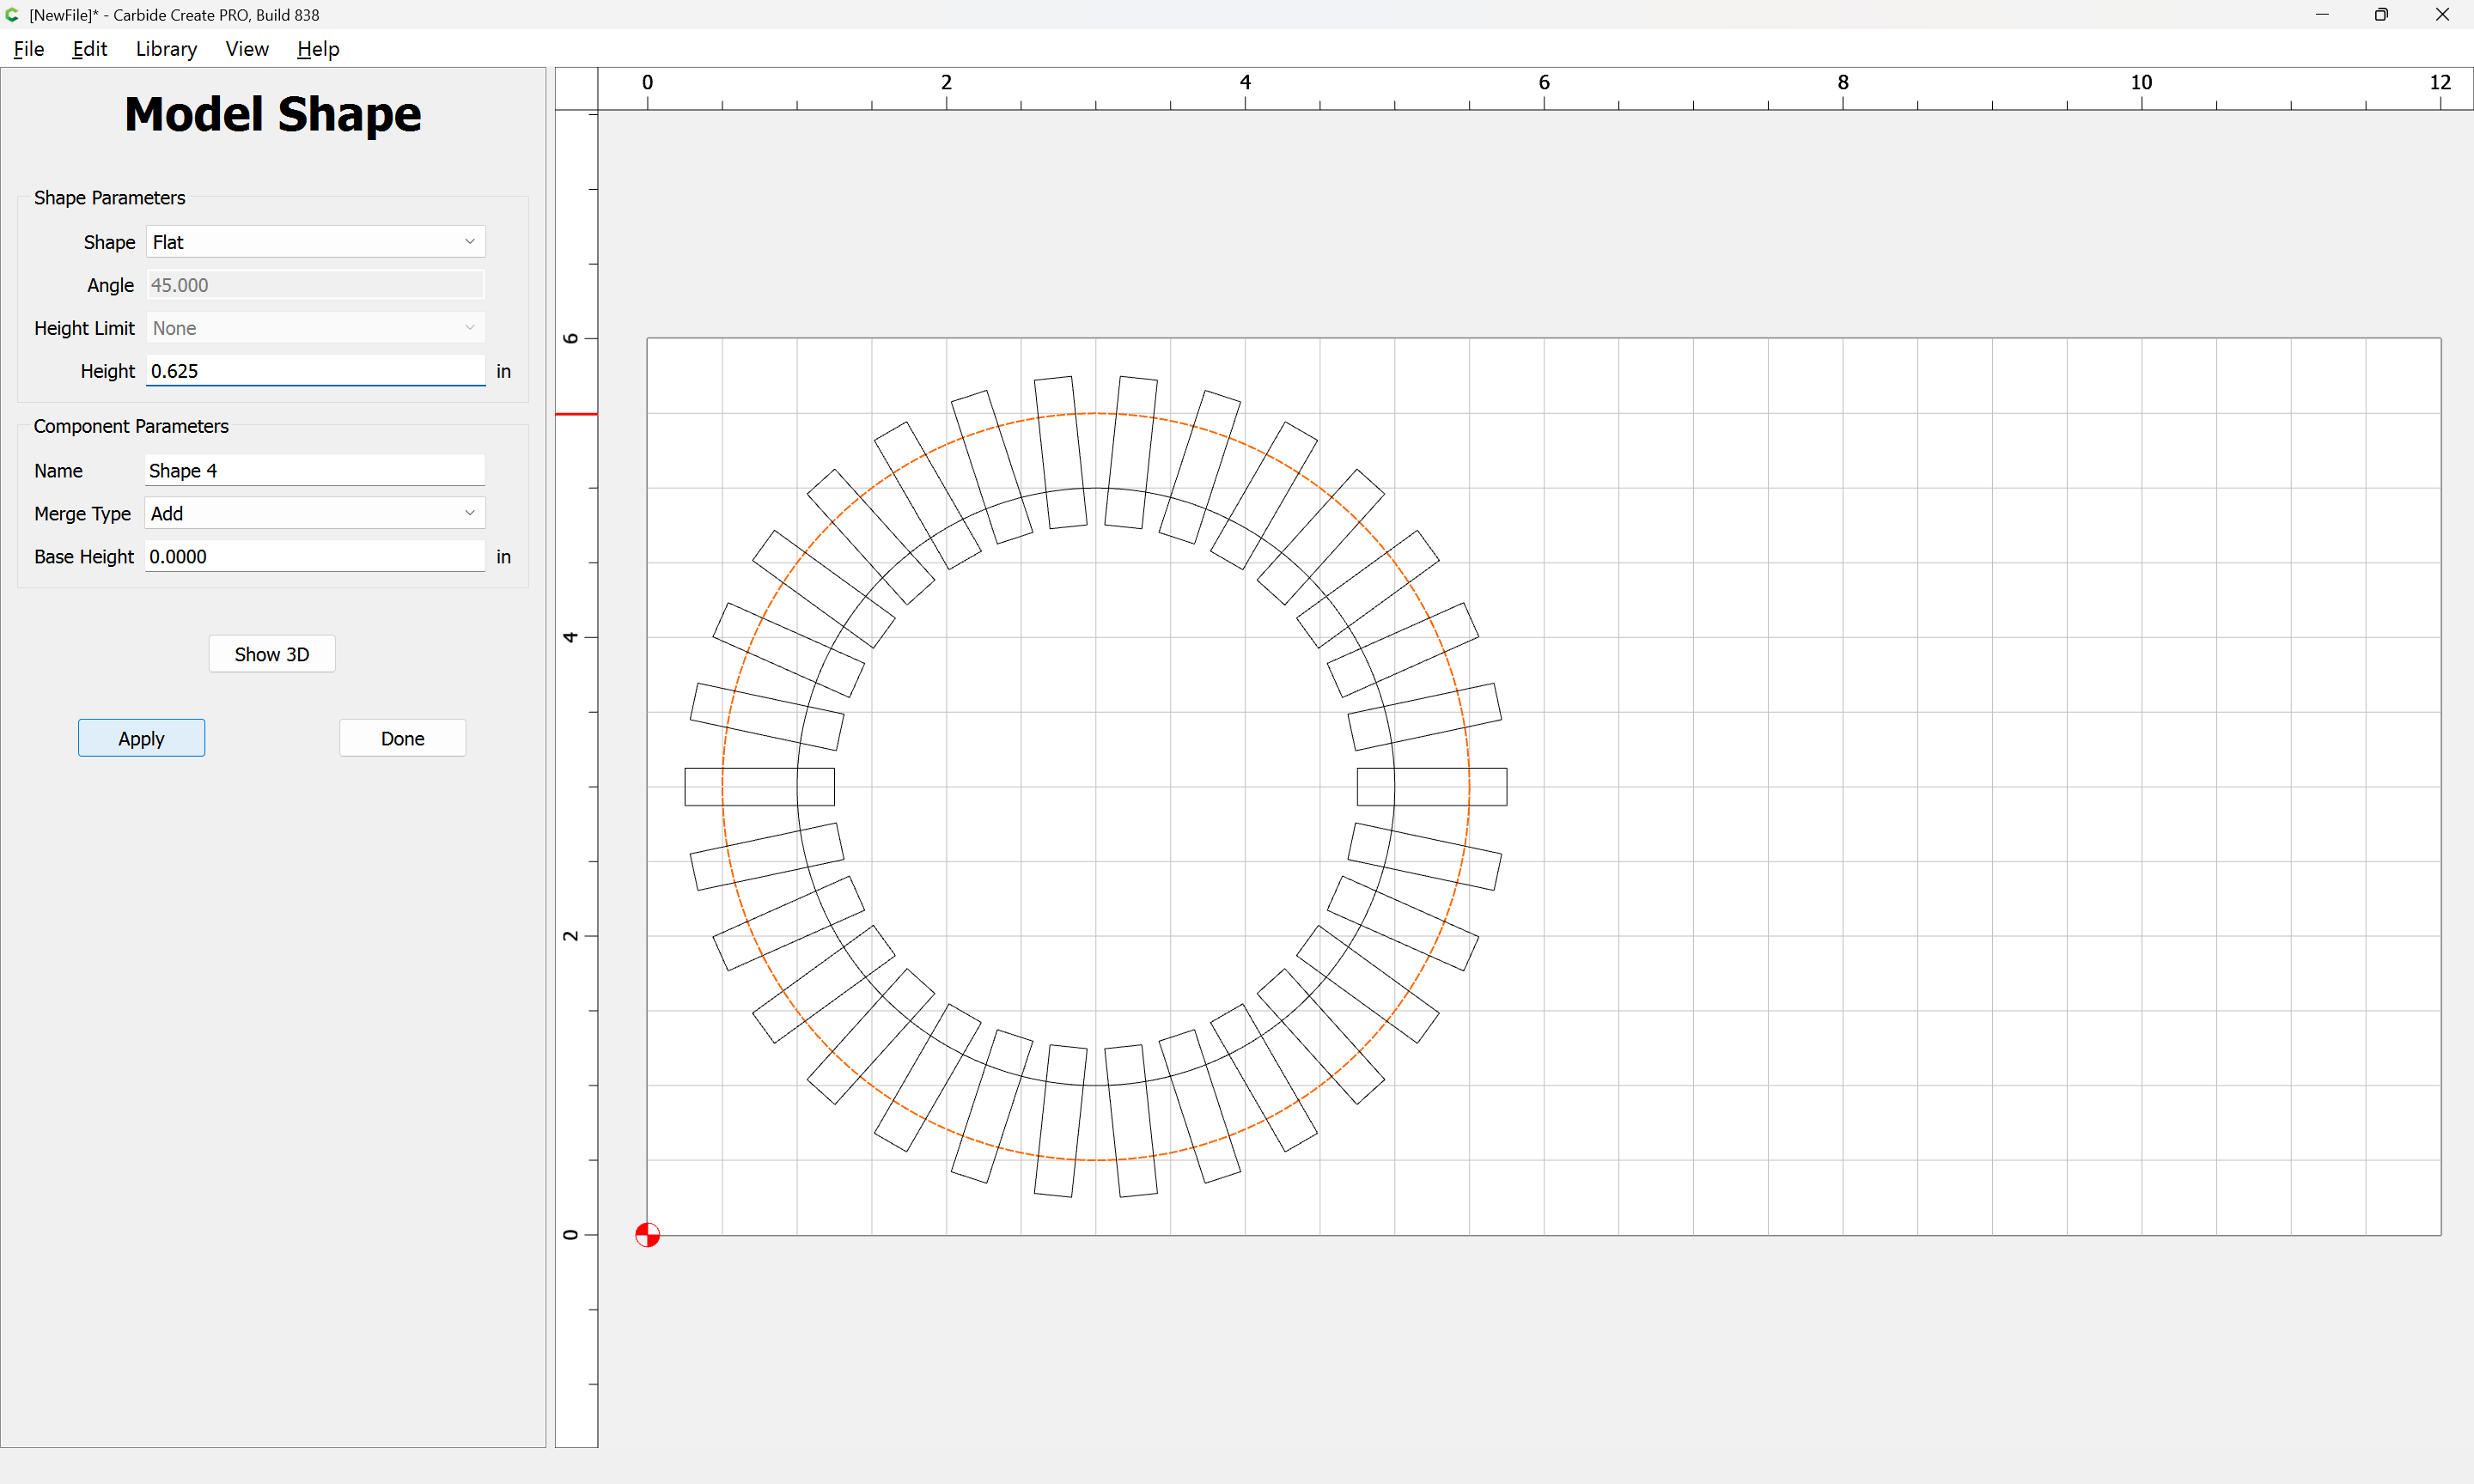Open the Help menu
This screenshot has width=2474, height=1484.
[318, 49]
